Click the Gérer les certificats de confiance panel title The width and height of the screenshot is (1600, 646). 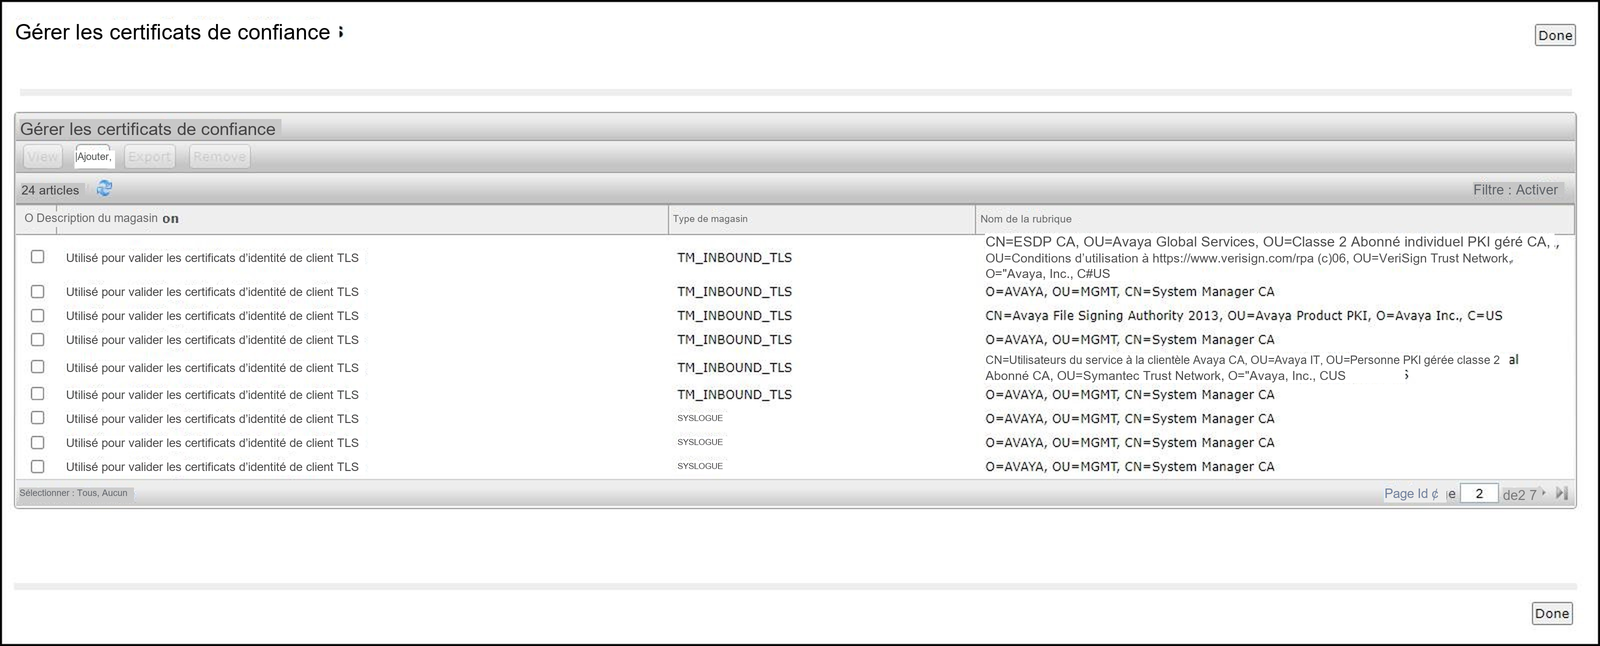click(x=148, y=129)
